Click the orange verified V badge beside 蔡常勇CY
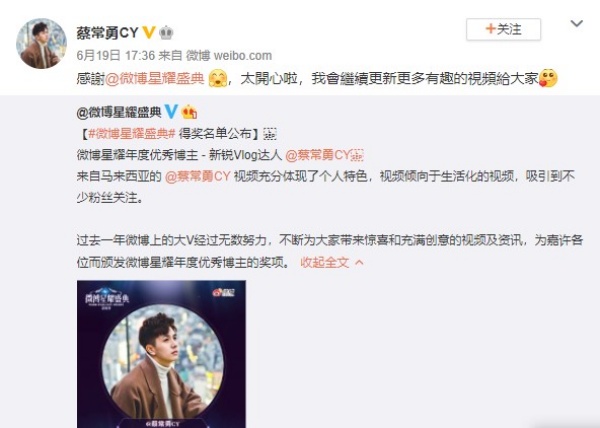Image resolution: width=600 pixels, height=428 pixels. [149, 32]
